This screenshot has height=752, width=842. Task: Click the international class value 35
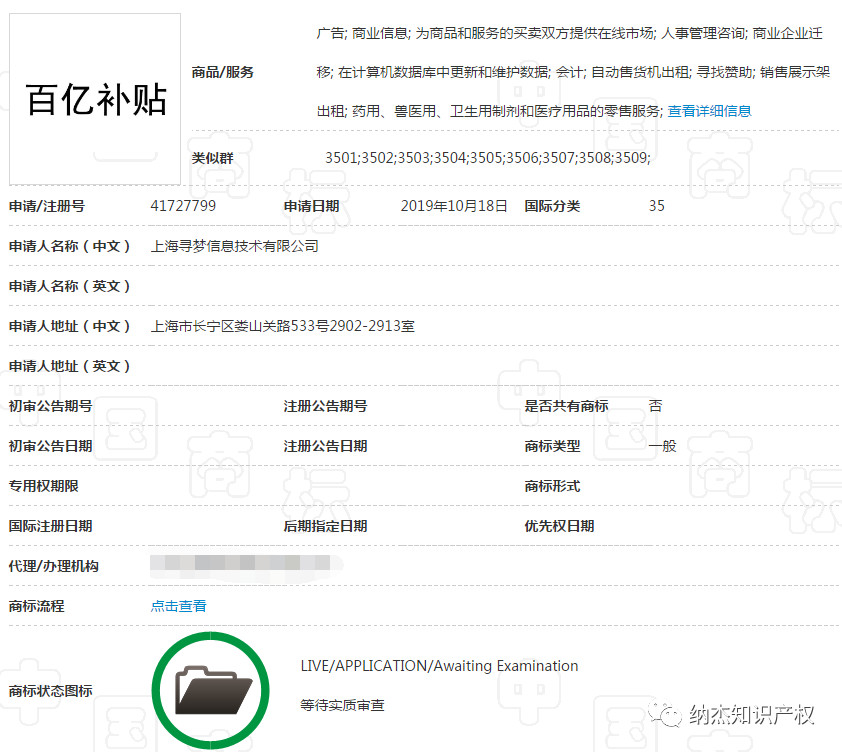tap(656, 206)
